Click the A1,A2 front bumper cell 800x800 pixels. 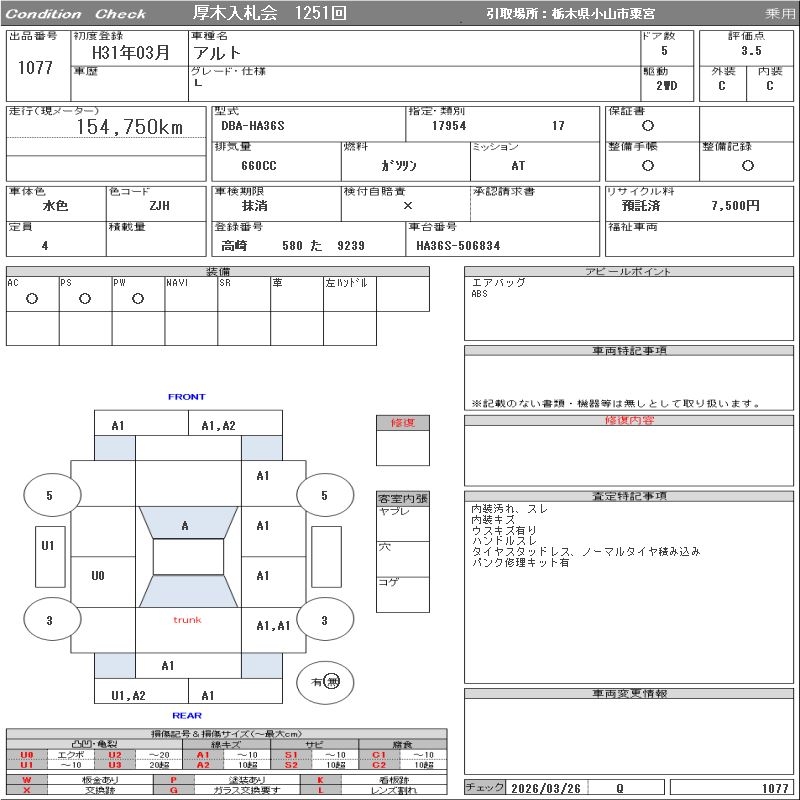(235, 423)
